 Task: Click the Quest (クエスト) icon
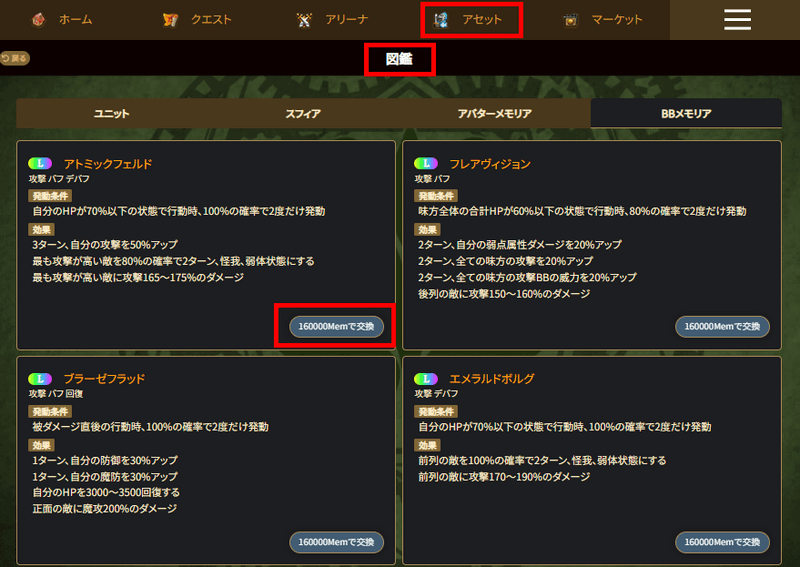[170, 20]
